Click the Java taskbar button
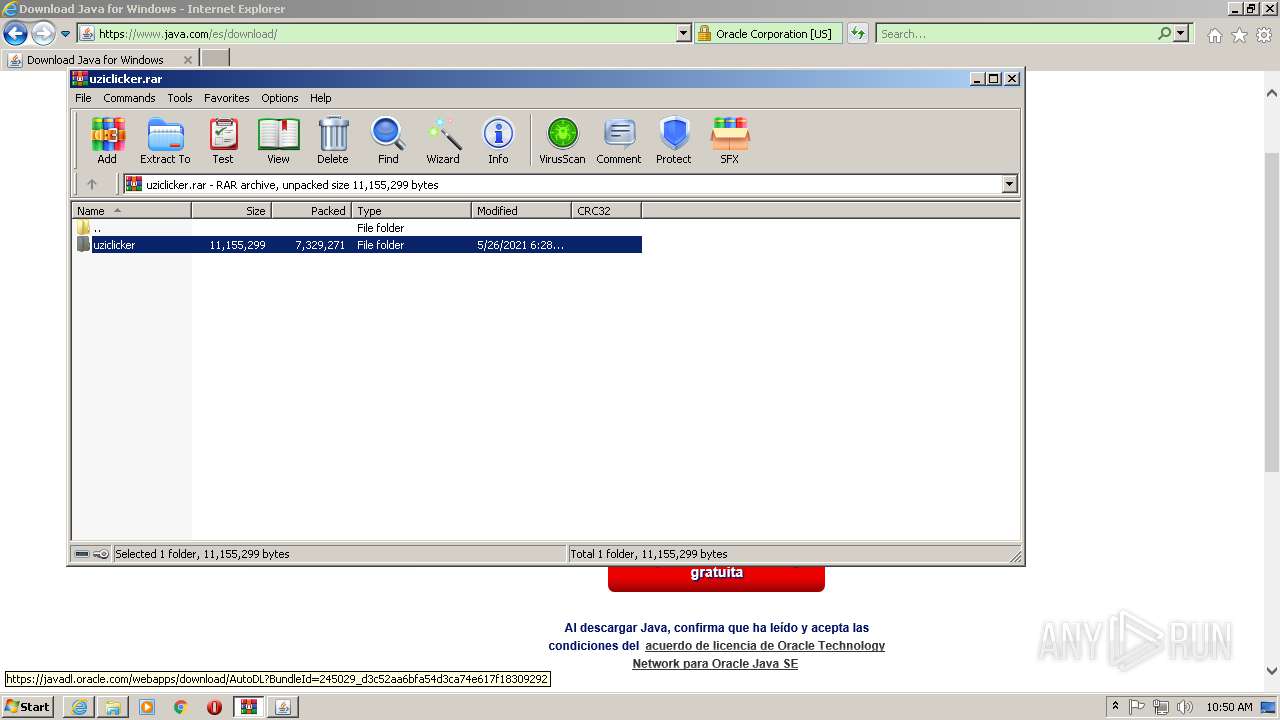The image size is (1280, 720). [x=283, y=707]
